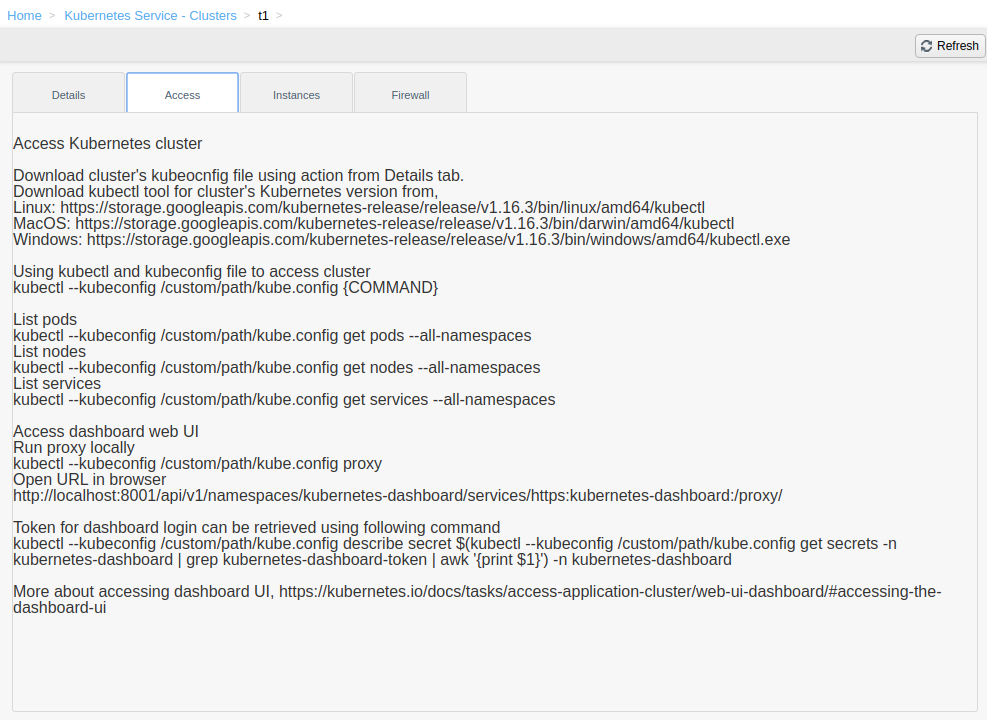Screen dimensions: 987x720
Task: Navigate to Home via breadcrumb
Action: pyautogui.click(x=24, y=15)
